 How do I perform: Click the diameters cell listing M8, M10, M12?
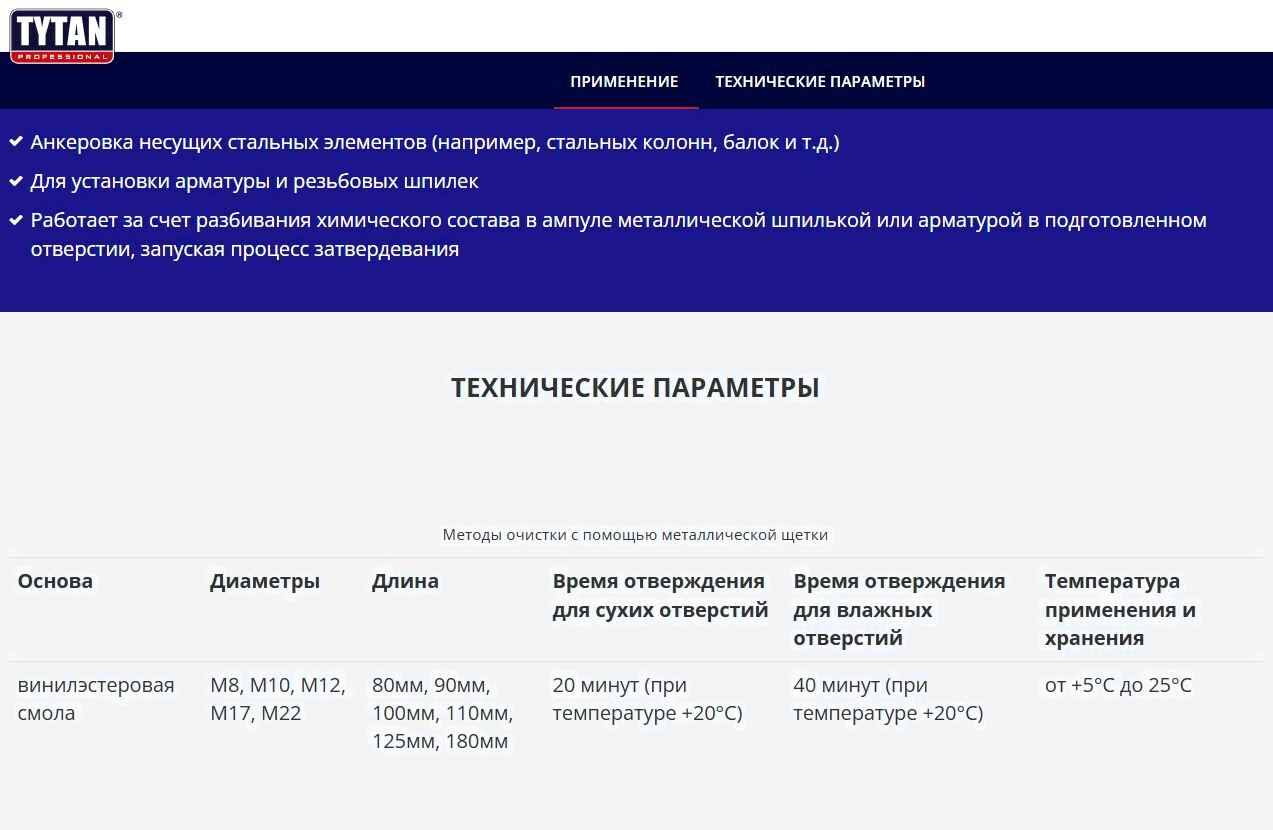pos(278,699)
